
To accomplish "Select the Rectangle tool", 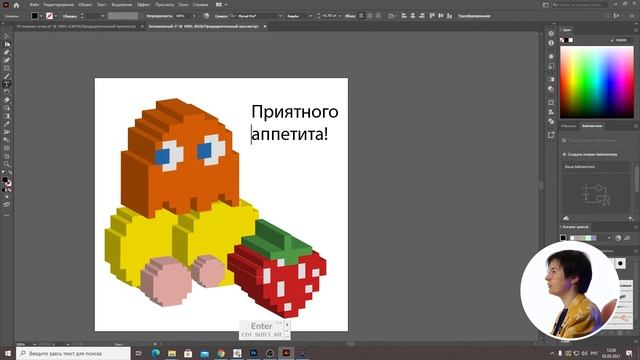I will 7,68.
